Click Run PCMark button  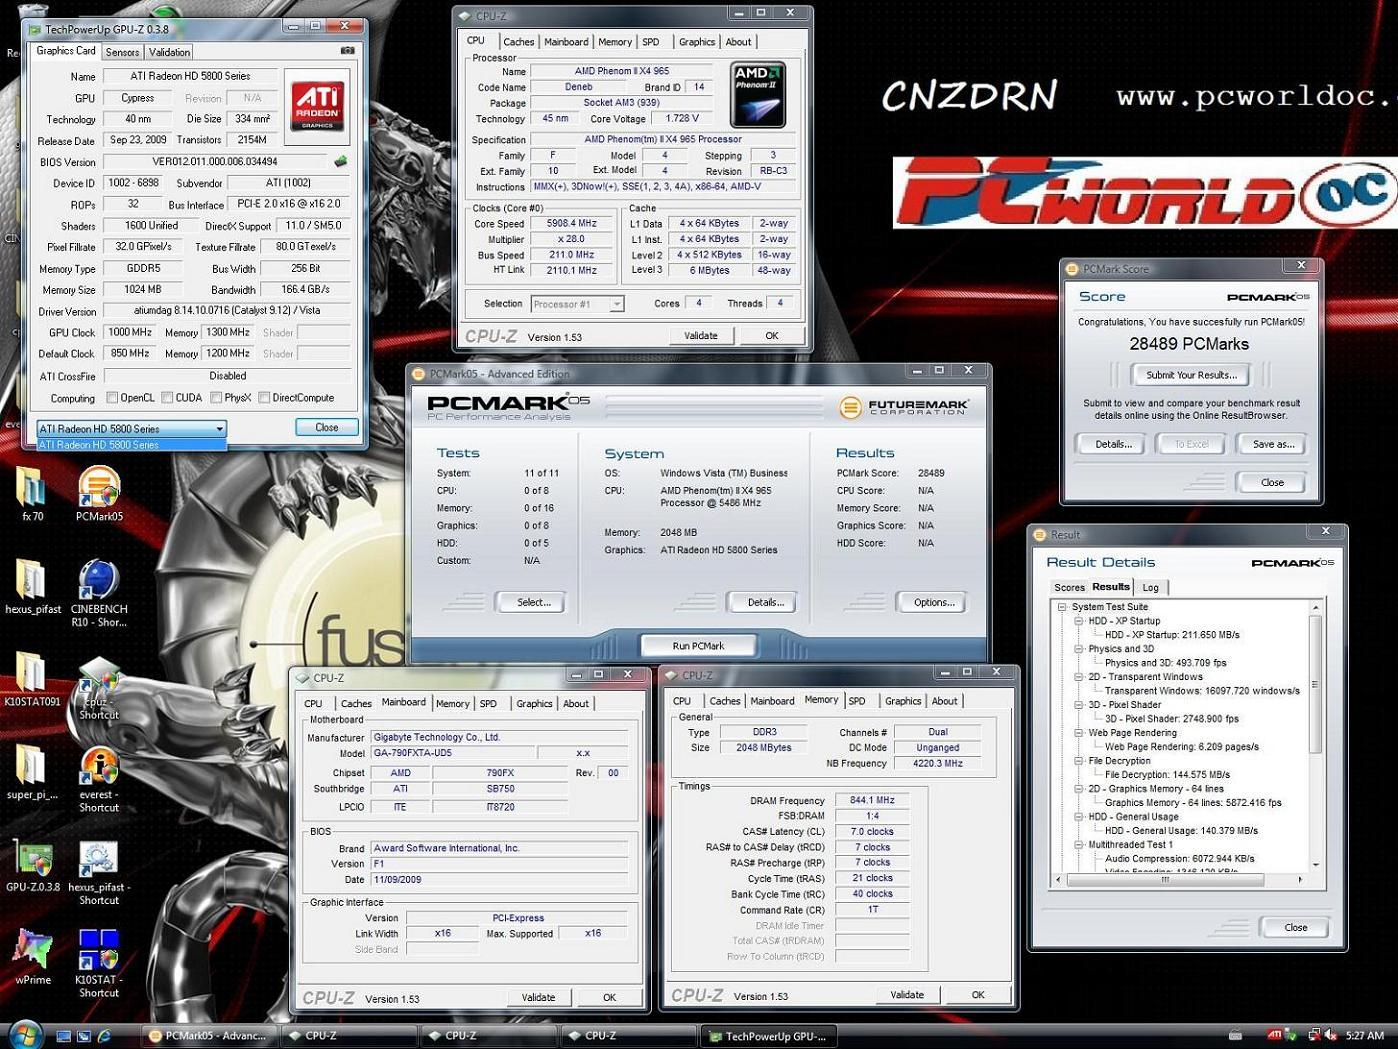pyautogui.click(x=698, y=646)
